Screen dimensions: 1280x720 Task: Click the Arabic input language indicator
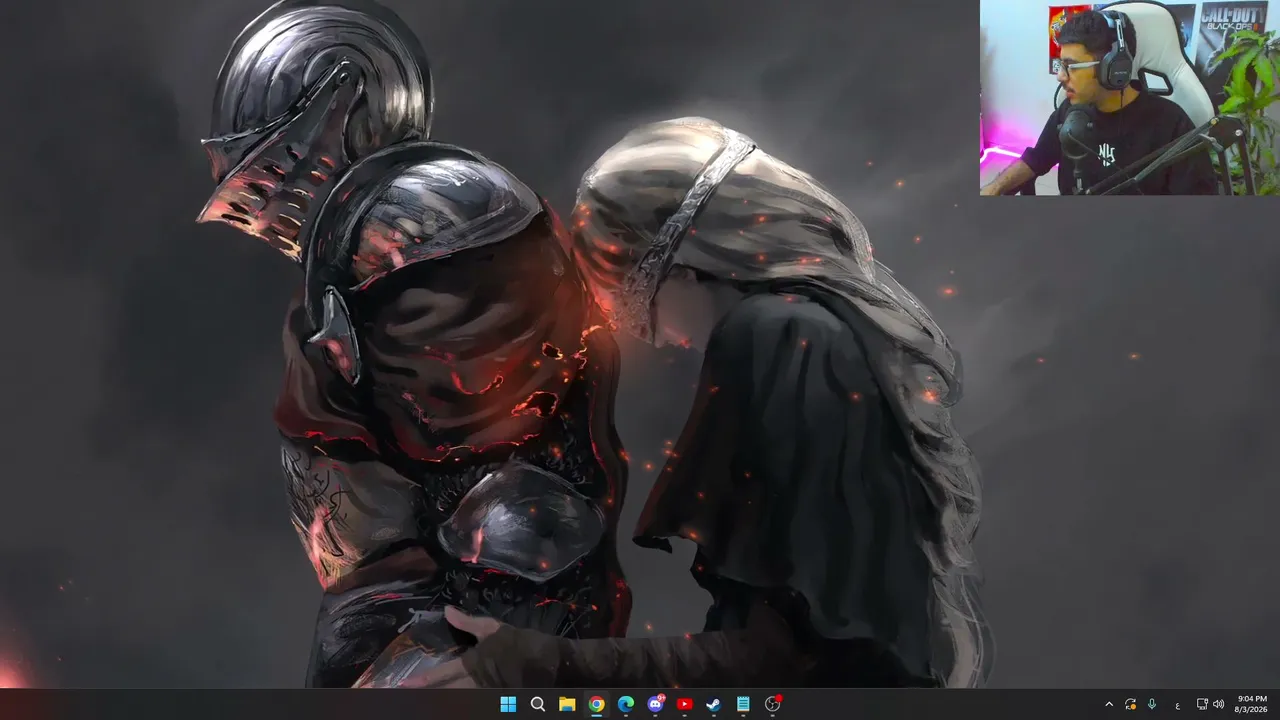click(x=1177, y=704)
